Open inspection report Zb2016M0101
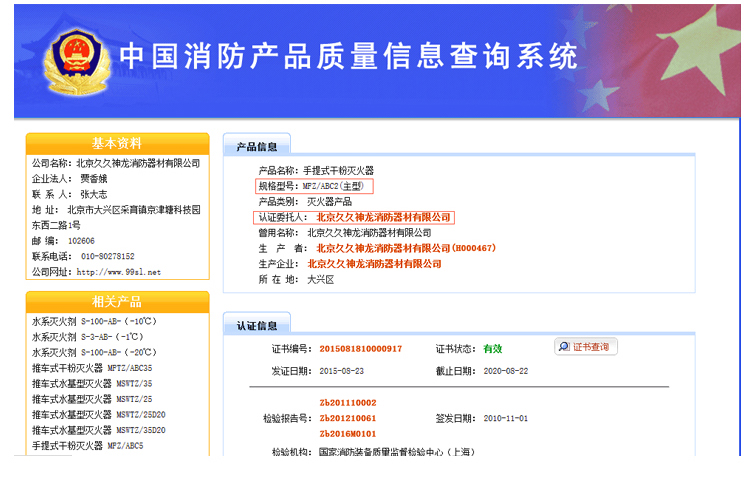Image resolution: width=750 pixels, height=496 pixels. 348,434
